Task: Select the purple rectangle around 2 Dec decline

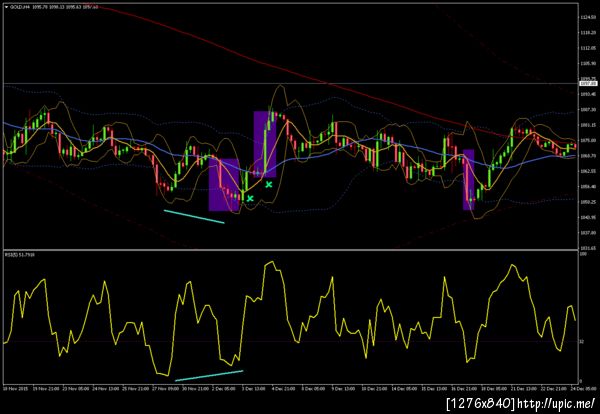Action: 224,184
